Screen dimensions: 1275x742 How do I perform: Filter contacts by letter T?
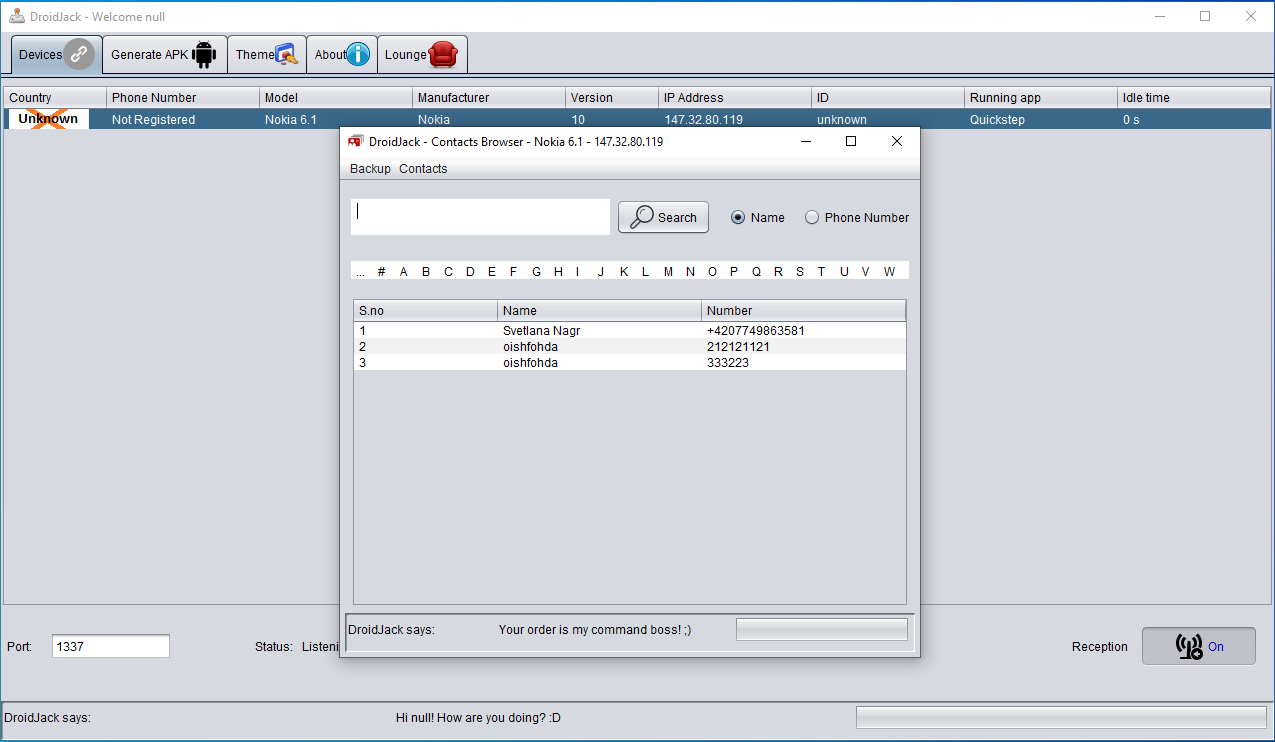coord(822,271)
